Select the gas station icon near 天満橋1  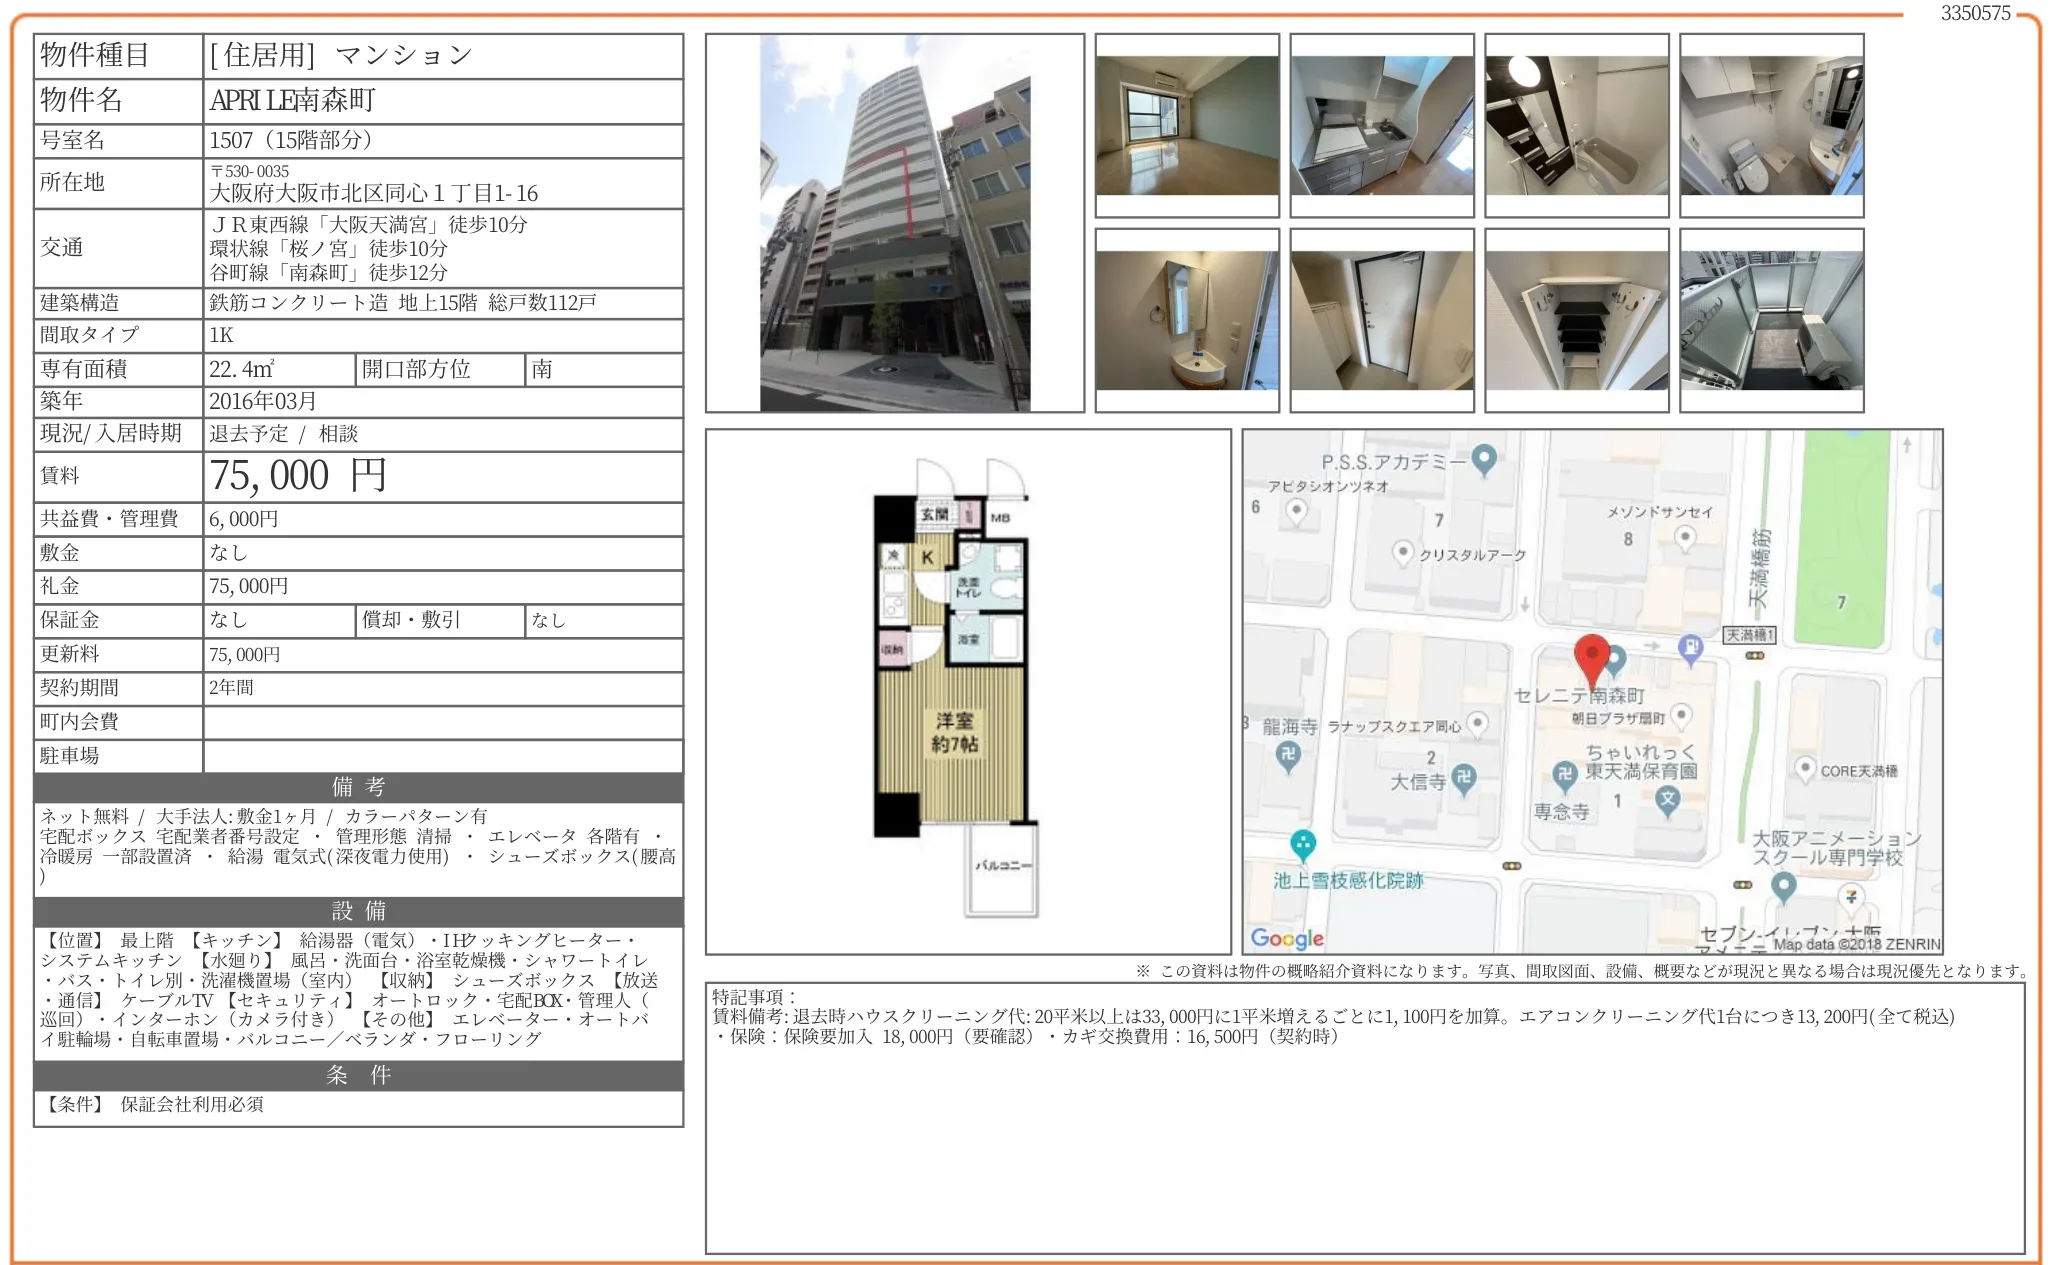[1691, 648]
